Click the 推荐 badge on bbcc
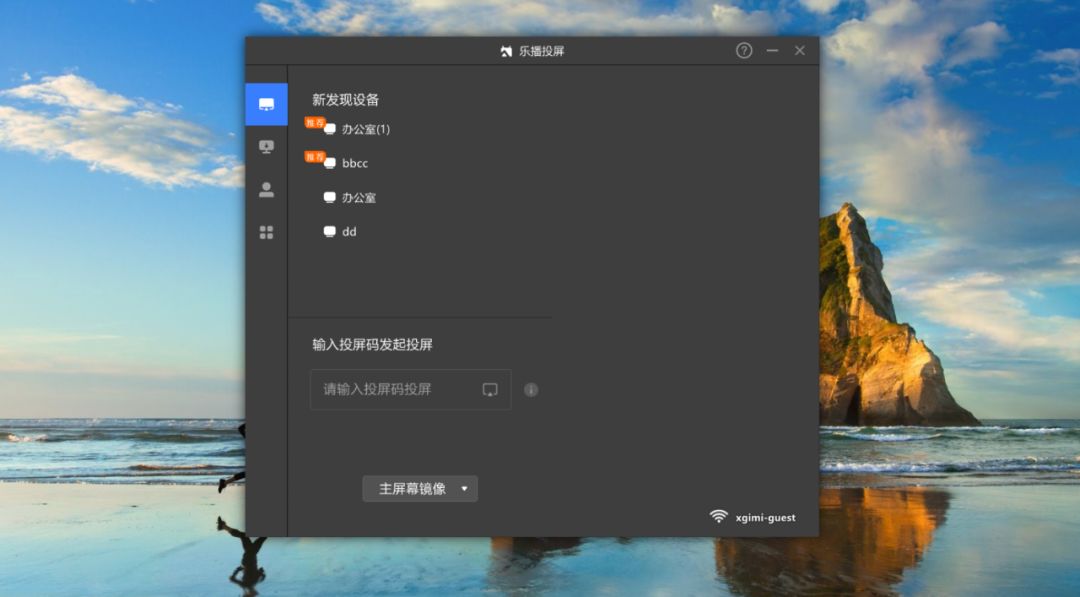Image resolution: width=1080 pixels, height=597 pixels. 315,156
